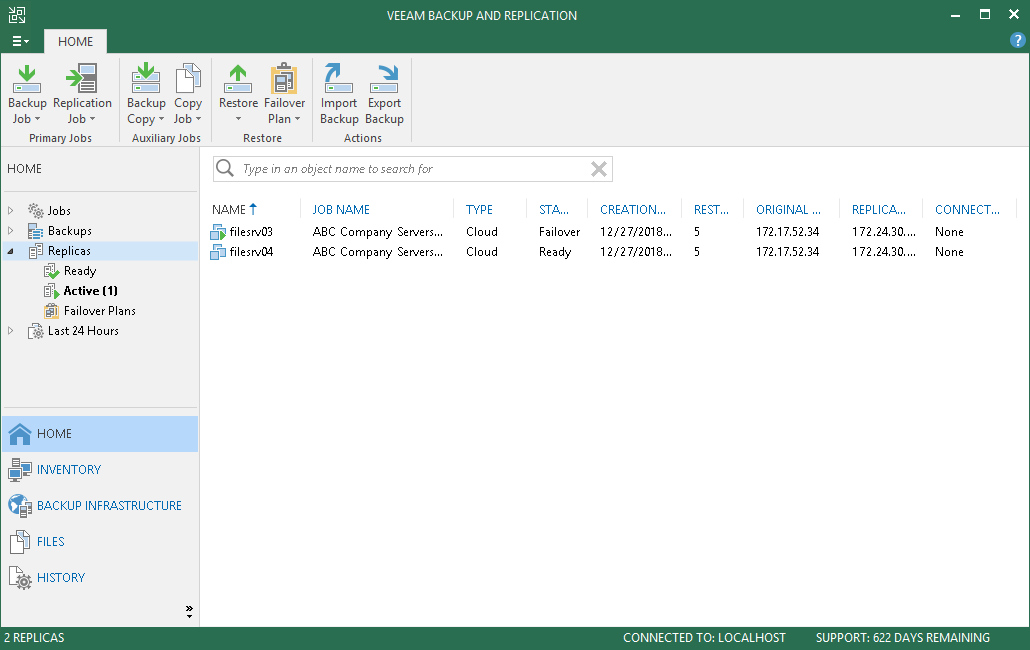Select Ready under Replicas
1030x650 pixels.
click(x=79, y=271)
